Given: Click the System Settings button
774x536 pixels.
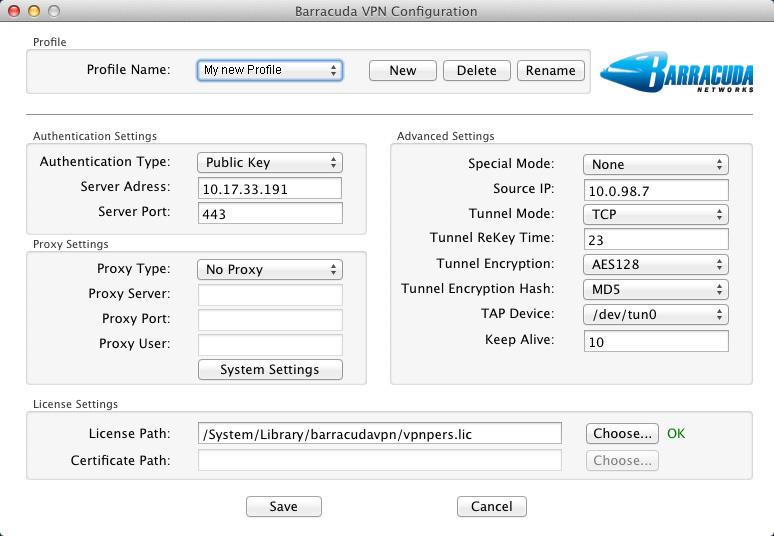Looking at the screenshot, I should (x=270, y=369).
